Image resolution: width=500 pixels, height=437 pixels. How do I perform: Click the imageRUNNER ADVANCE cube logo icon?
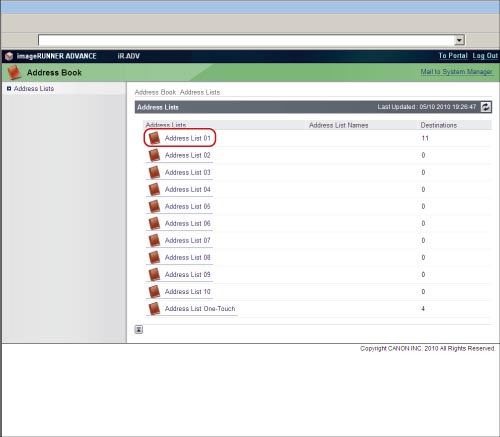(9, 56)
